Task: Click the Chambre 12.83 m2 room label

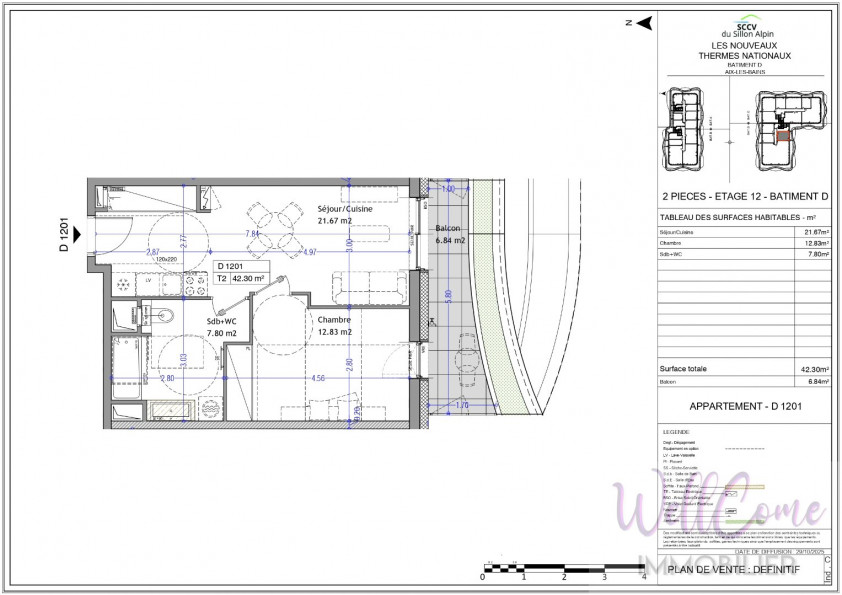Action: coord(335,325)
